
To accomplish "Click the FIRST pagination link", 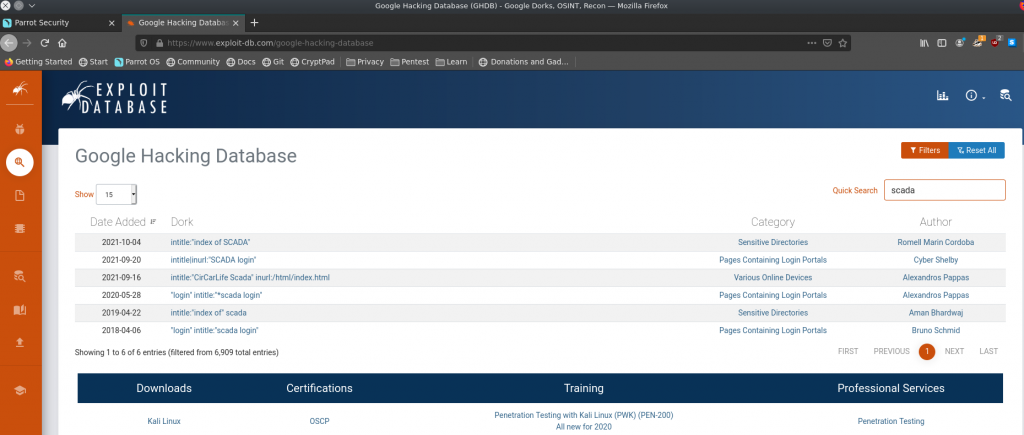I will 848,351.
